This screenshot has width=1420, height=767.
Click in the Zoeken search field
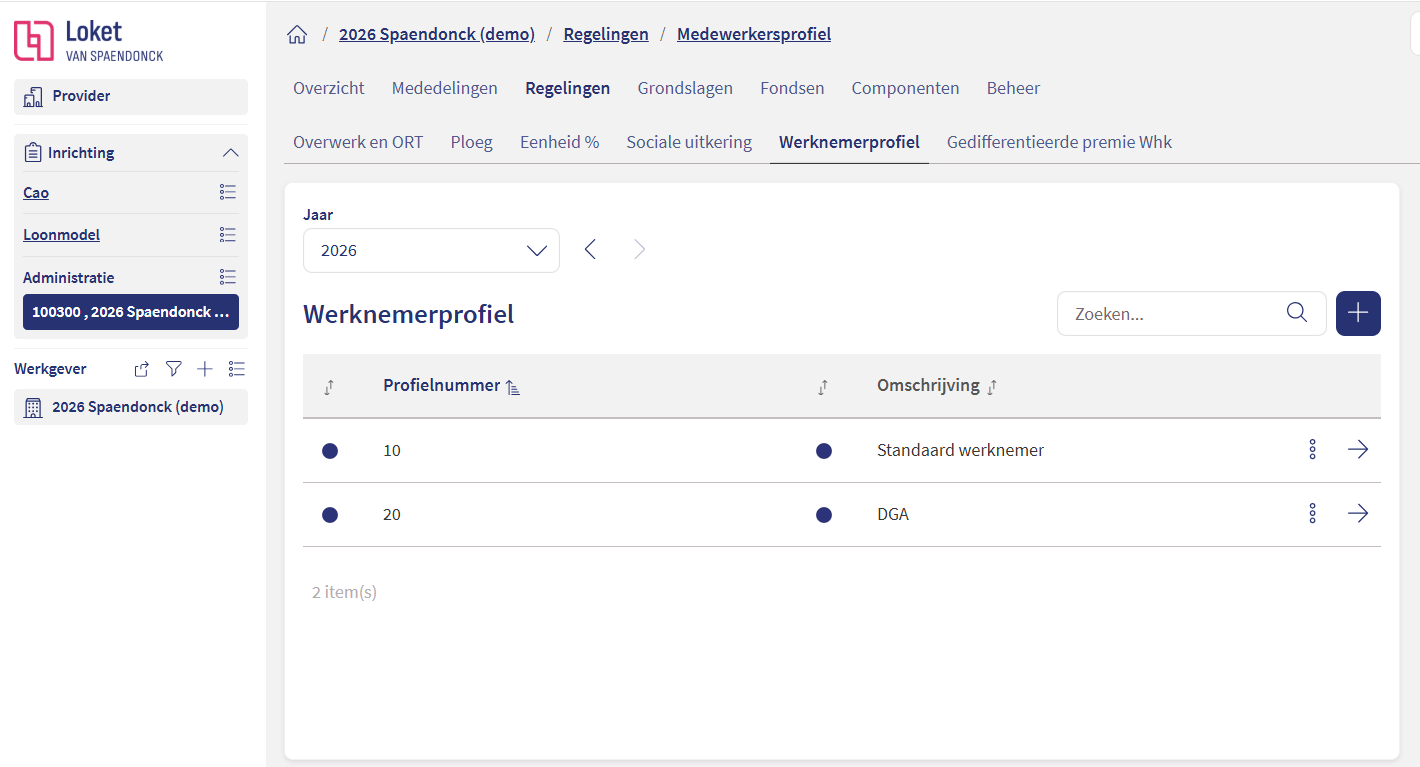(x=1175, y=314)
